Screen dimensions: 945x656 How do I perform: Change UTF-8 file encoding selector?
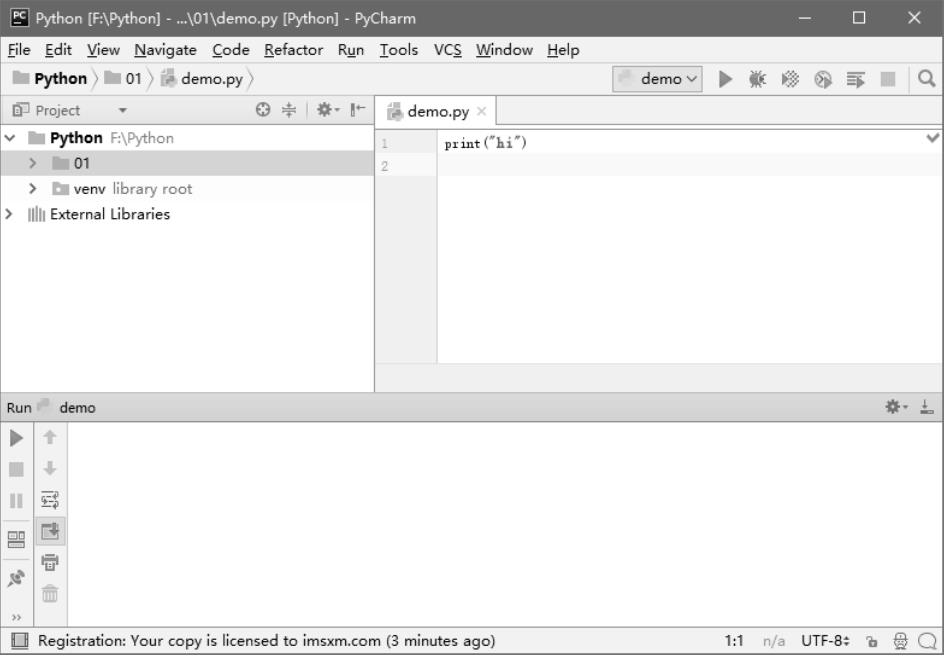825,641
